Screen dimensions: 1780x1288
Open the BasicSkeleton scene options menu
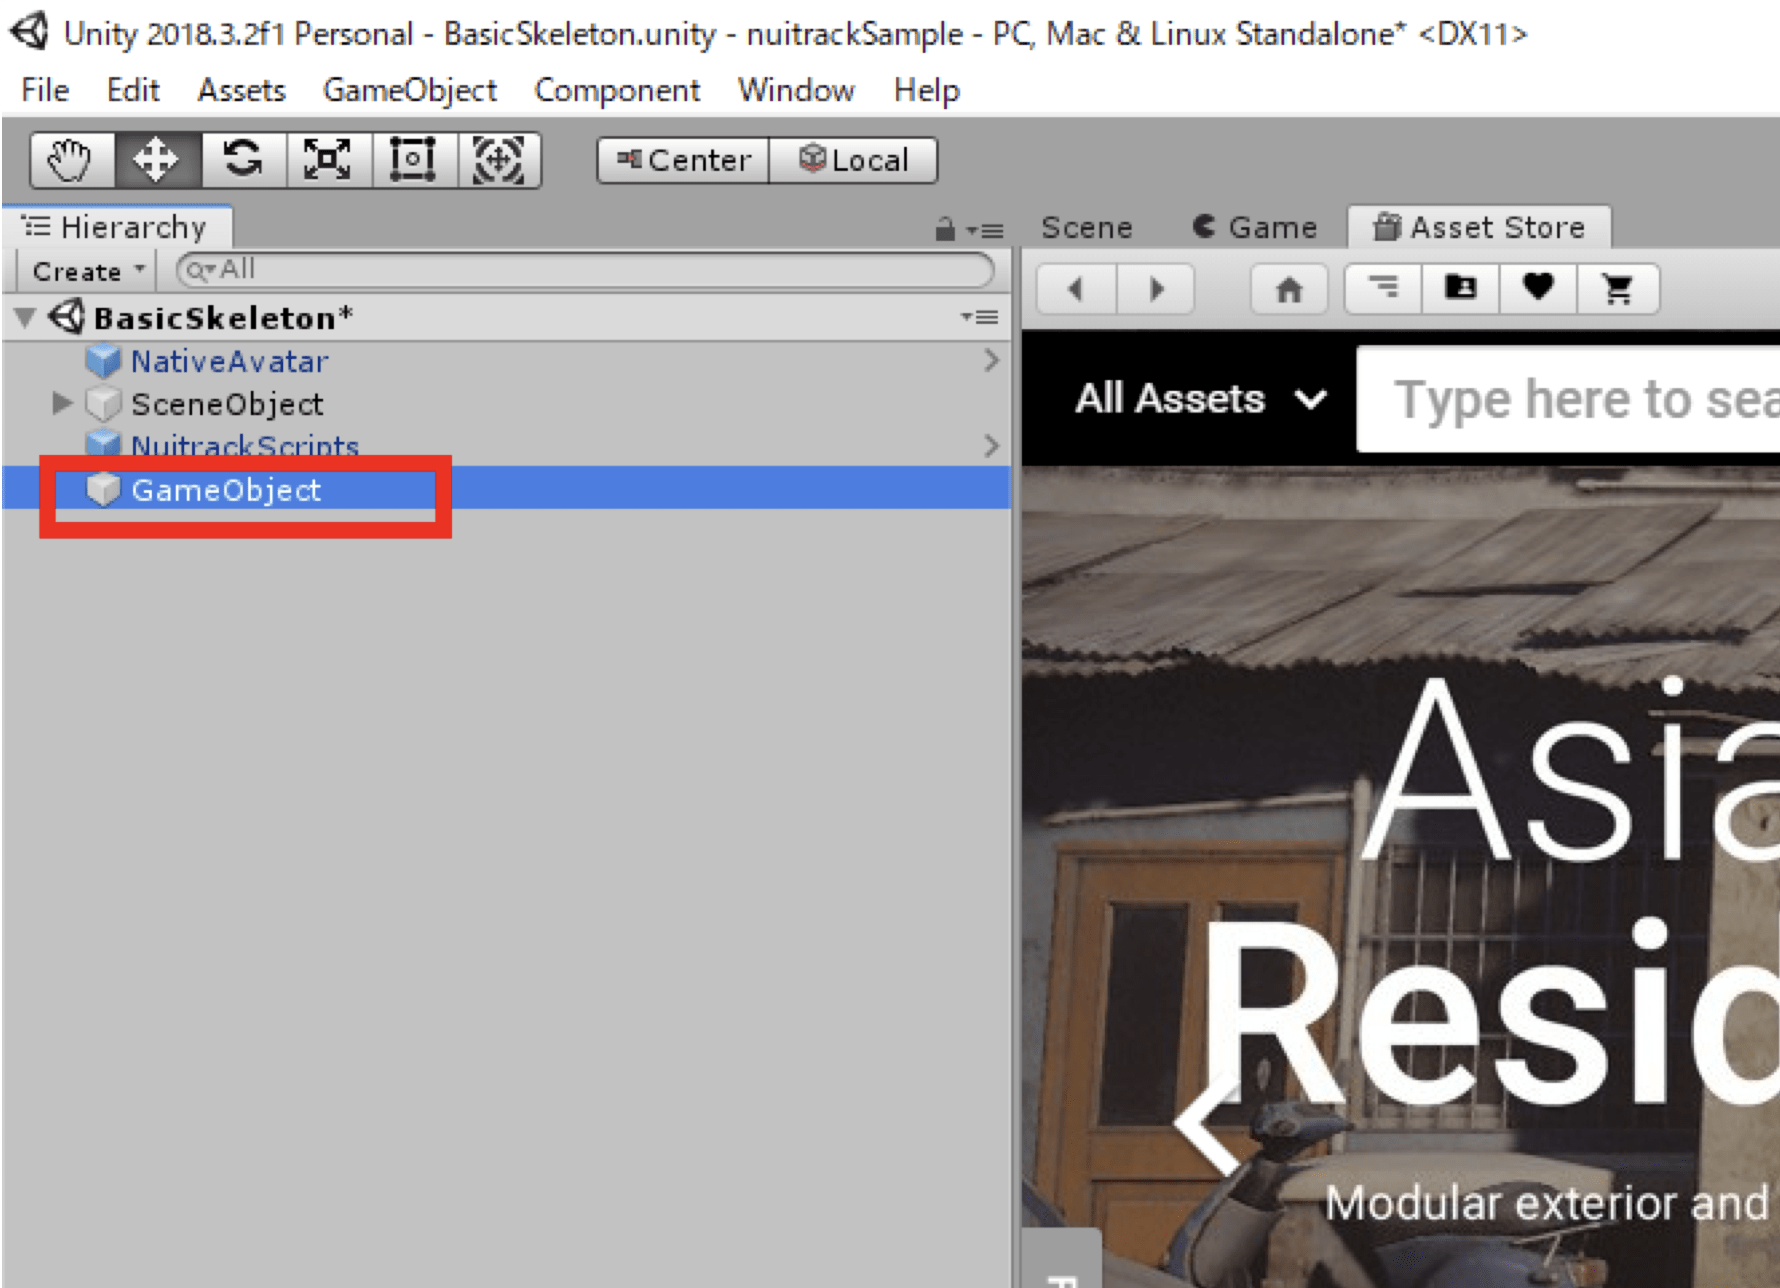[980, 317]
